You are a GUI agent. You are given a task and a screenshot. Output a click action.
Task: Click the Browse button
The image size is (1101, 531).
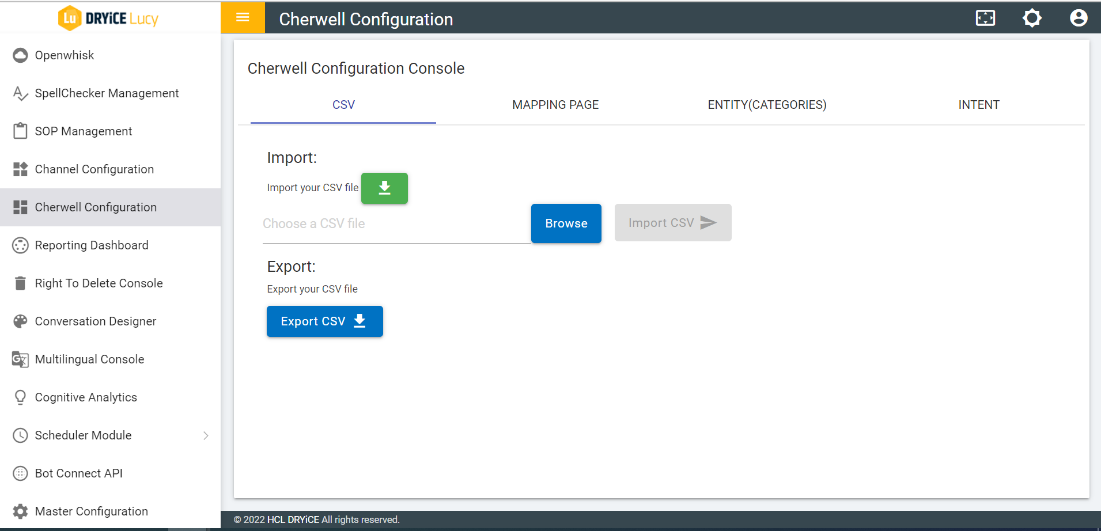pyautogui.click(x=566, y=223)
